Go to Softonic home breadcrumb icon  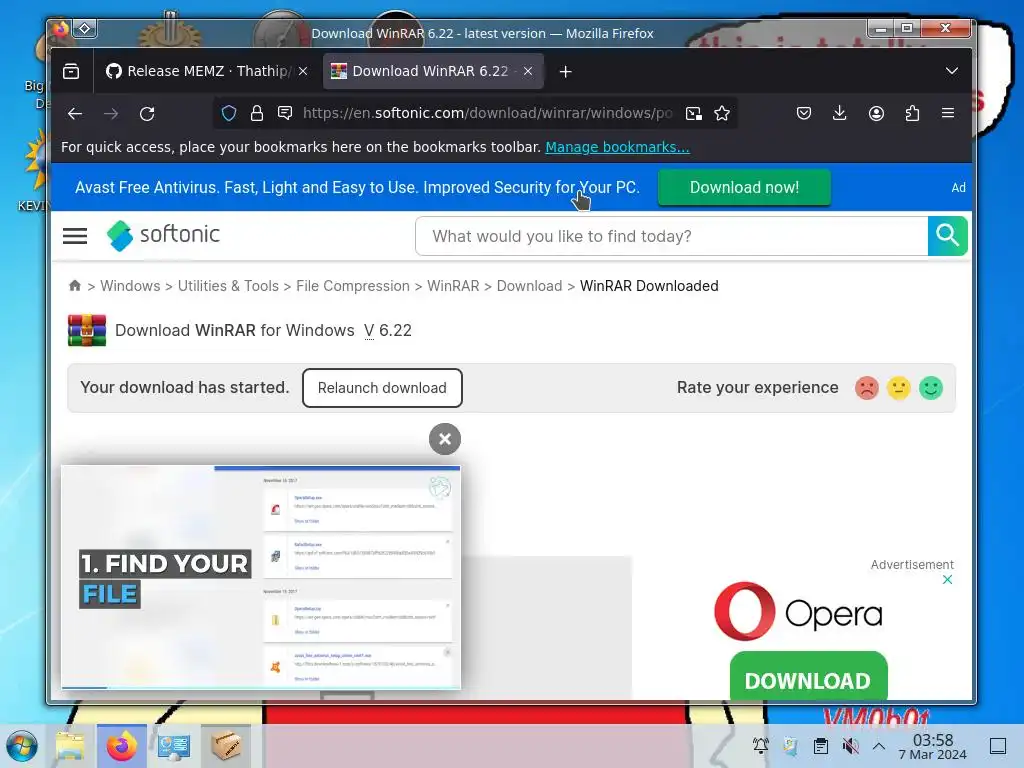click(74, 285)
